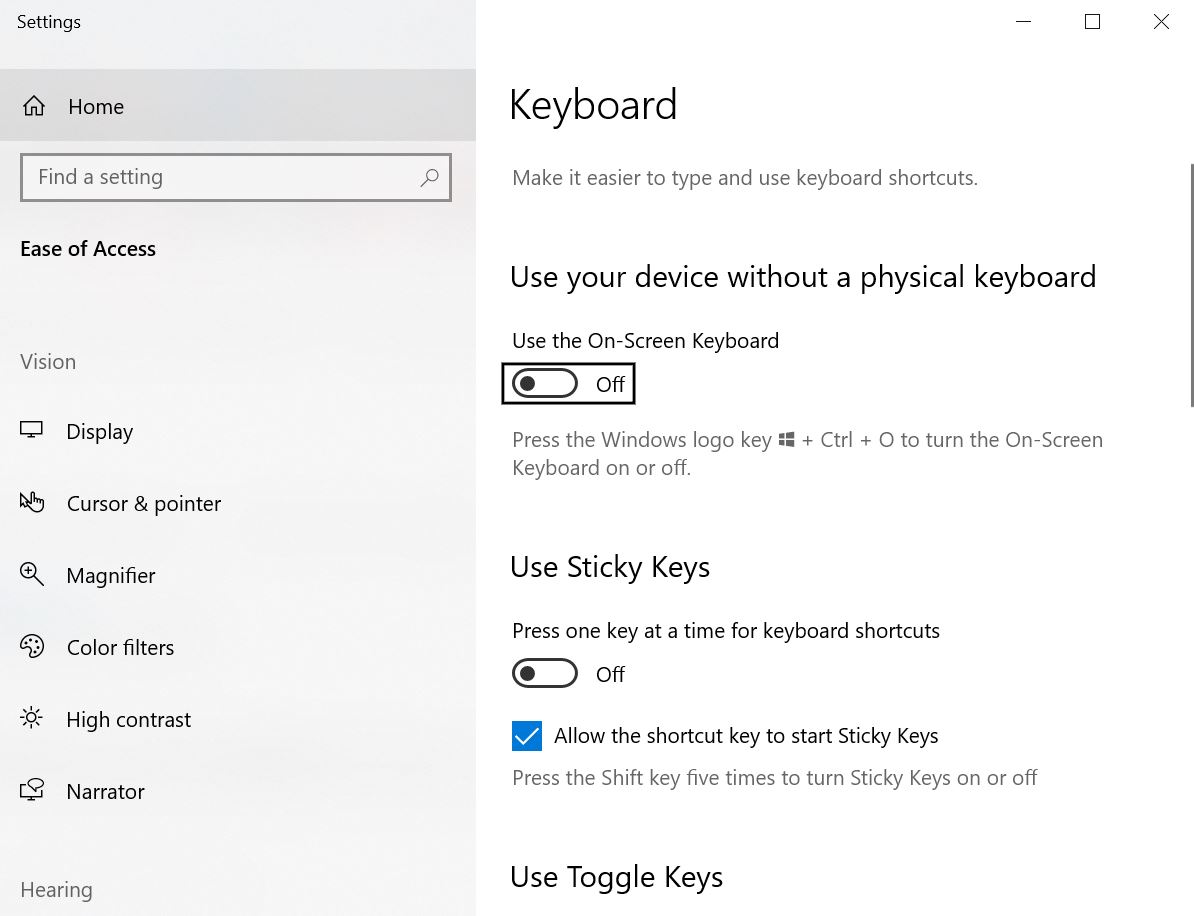Open Narrator settings

[x=105, y=791]
